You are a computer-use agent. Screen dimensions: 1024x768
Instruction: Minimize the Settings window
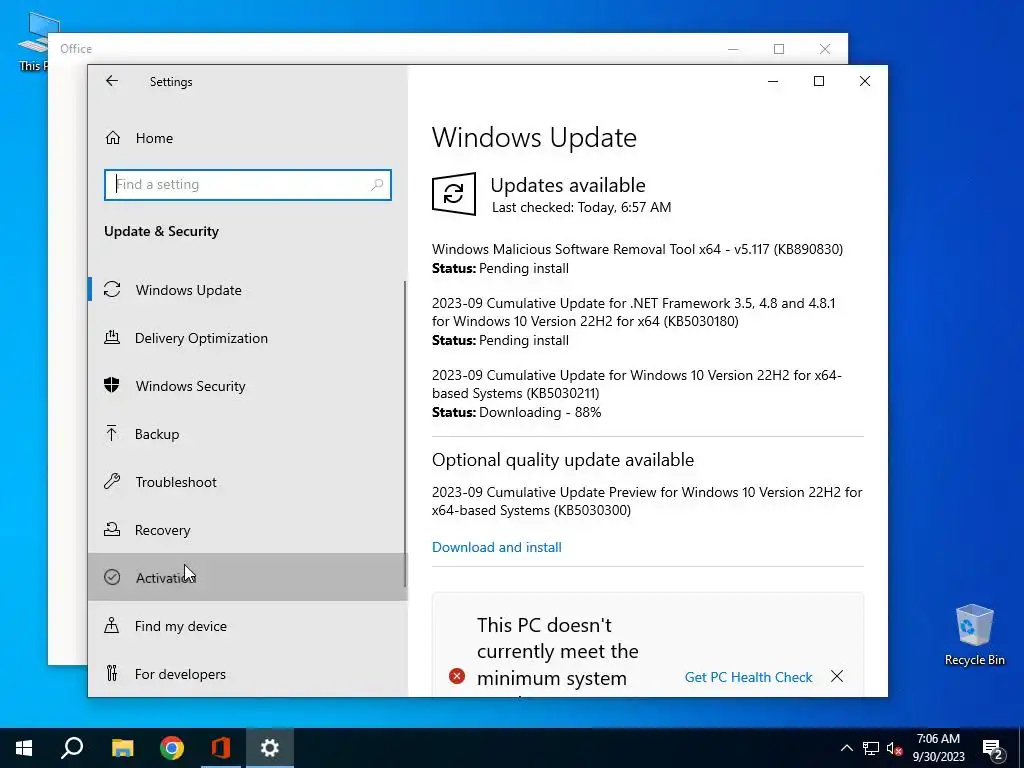point(773,81)
